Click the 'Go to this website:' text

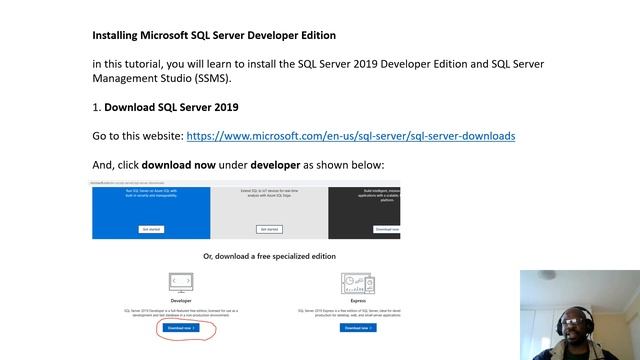pos(138,136)
